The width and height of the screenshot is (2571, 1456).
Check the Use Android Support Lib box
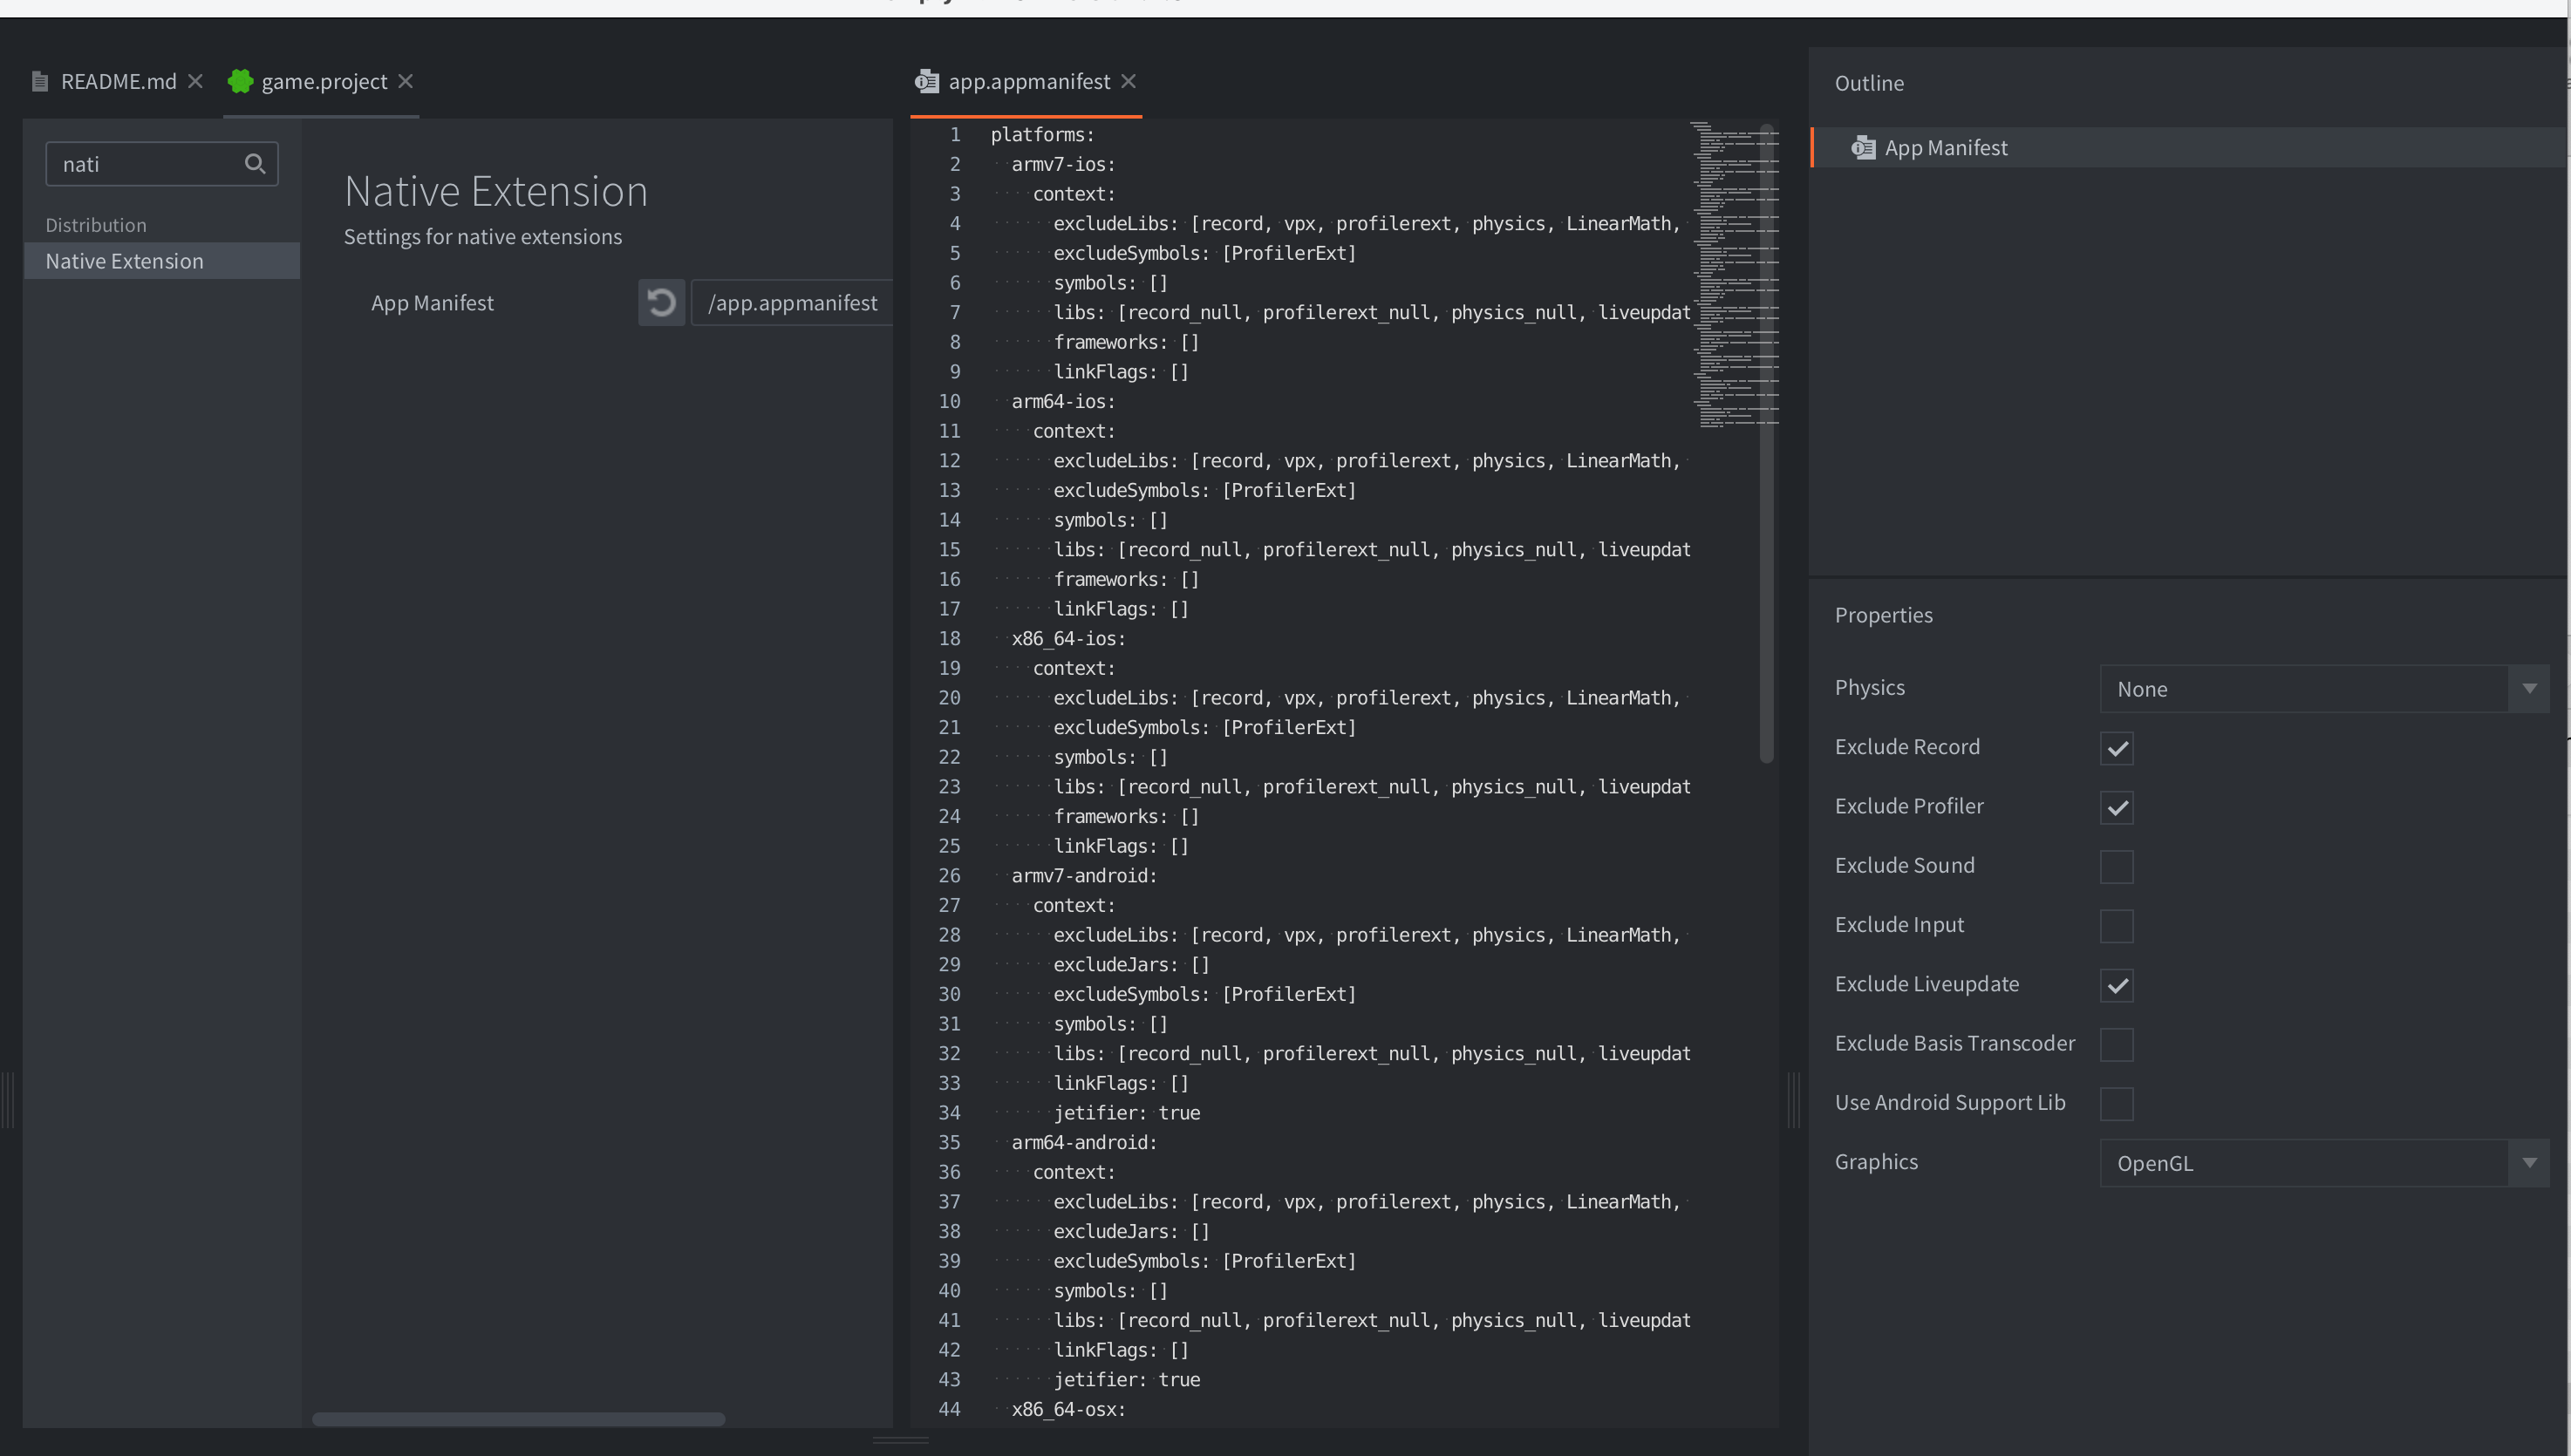(x=2116, y=1104)
